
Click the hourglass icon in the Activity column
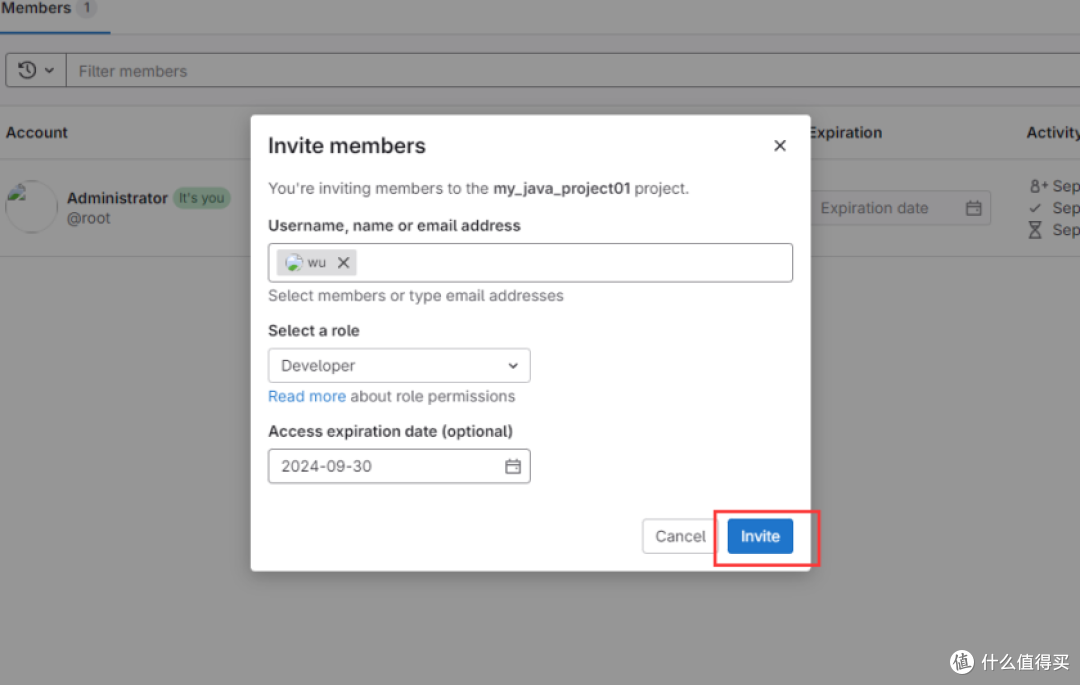(x=1035, y=230)
